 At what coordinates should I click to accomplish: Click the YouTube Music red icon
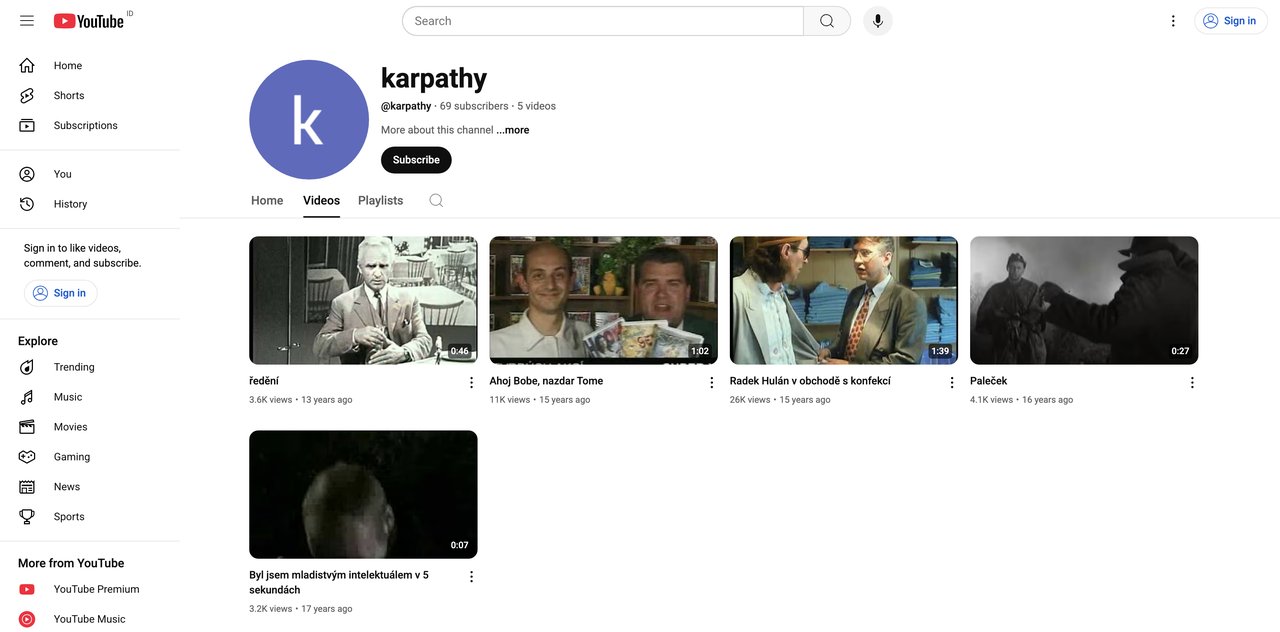(x=27, y=619)
